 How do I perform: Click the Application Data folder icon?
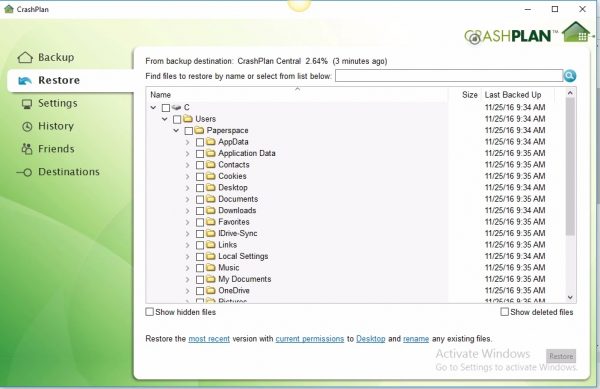[210, 153]
